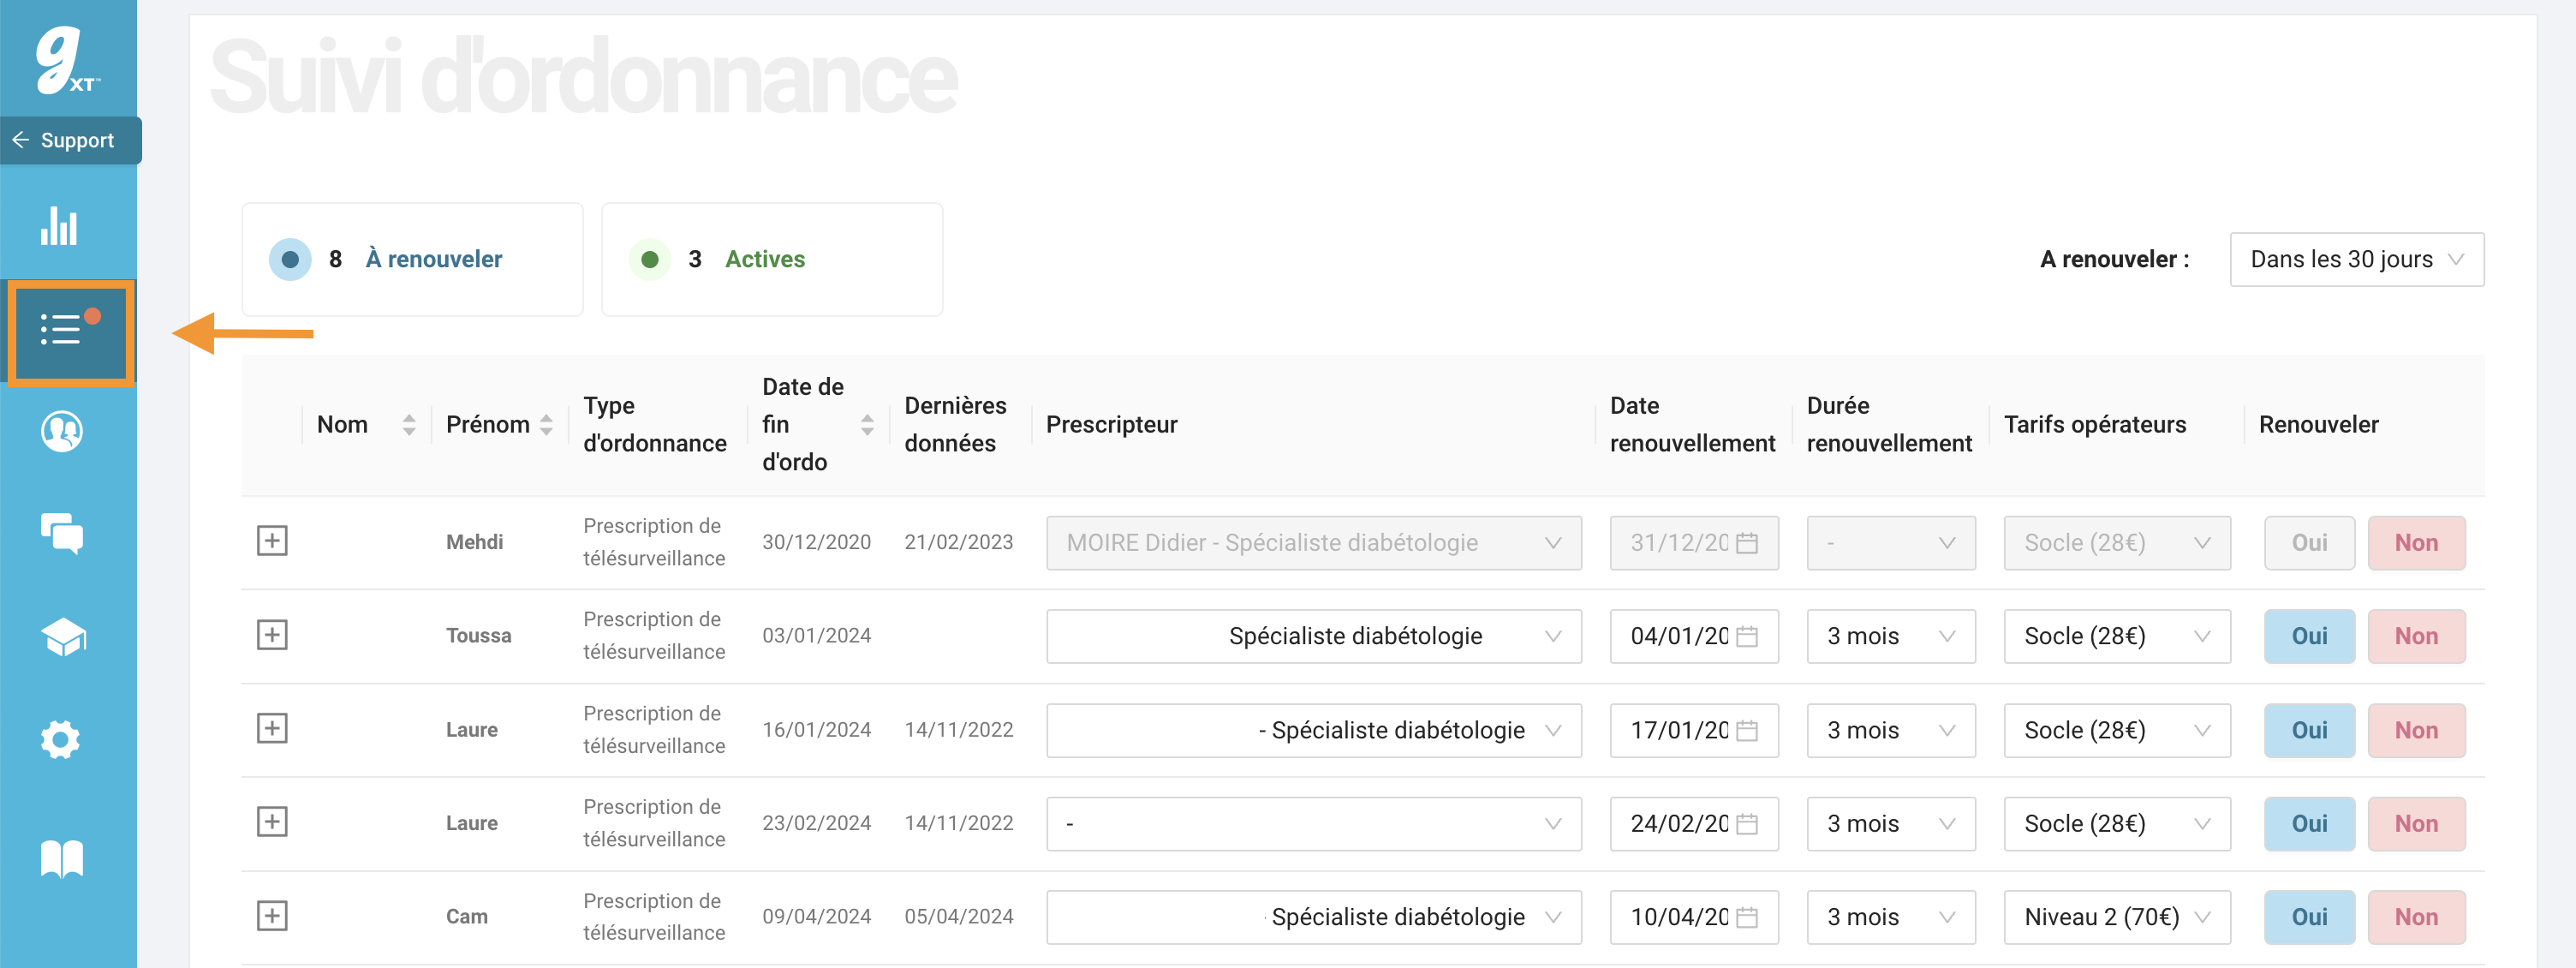
Task: Expand Laure row ending 23/02/2024
Action: coord(272,822)
